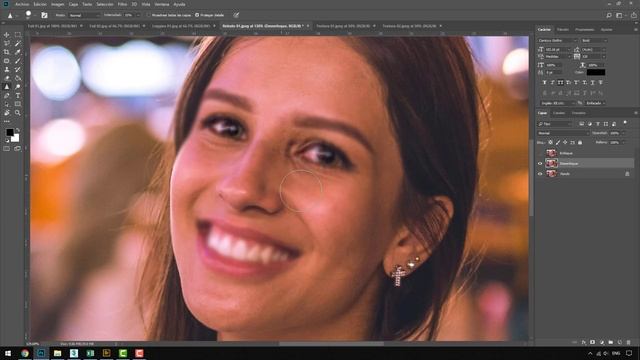Open the edit toolbar three-dots button
Viewport: 640px width, 360px height.
coord(7,121)
